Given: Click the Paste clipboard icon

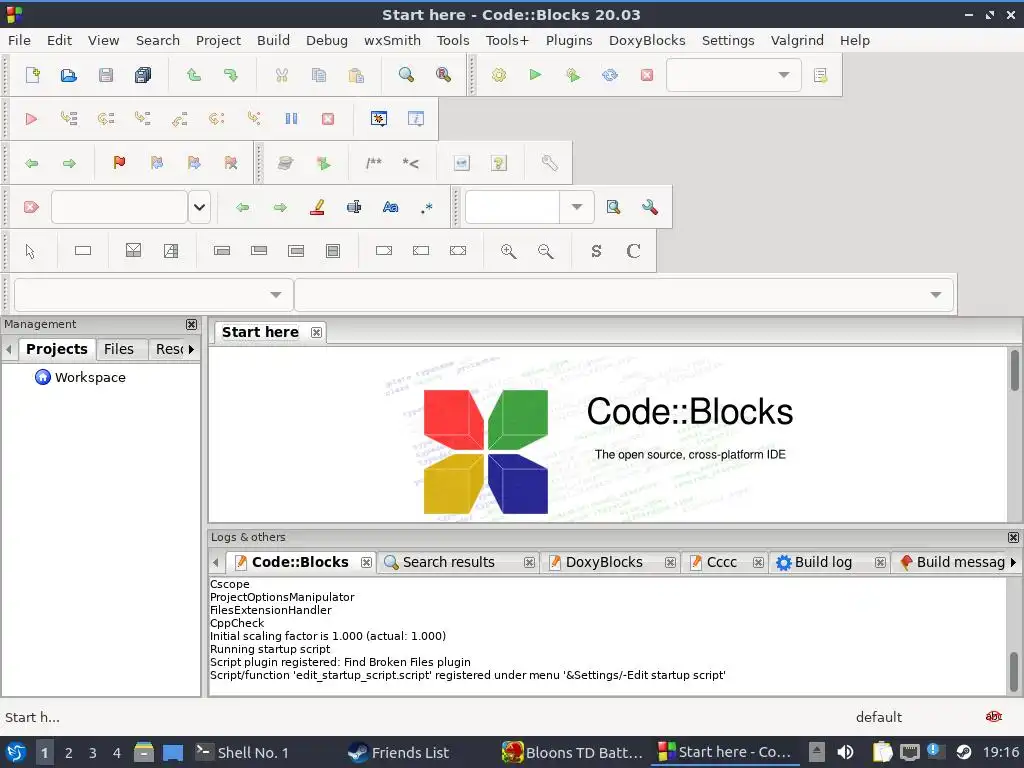Looking at the screenshot, I should (356, 75).
